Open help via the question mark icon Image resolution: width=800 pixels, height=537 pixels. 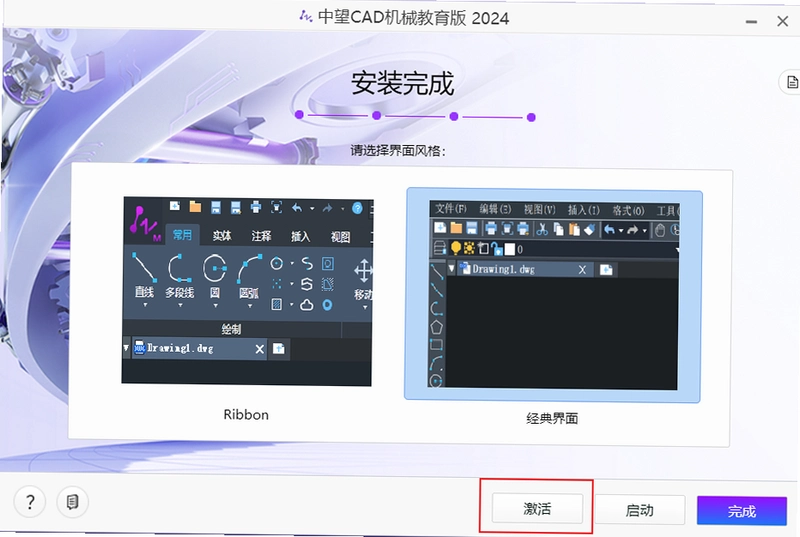(x=30, y=502)
